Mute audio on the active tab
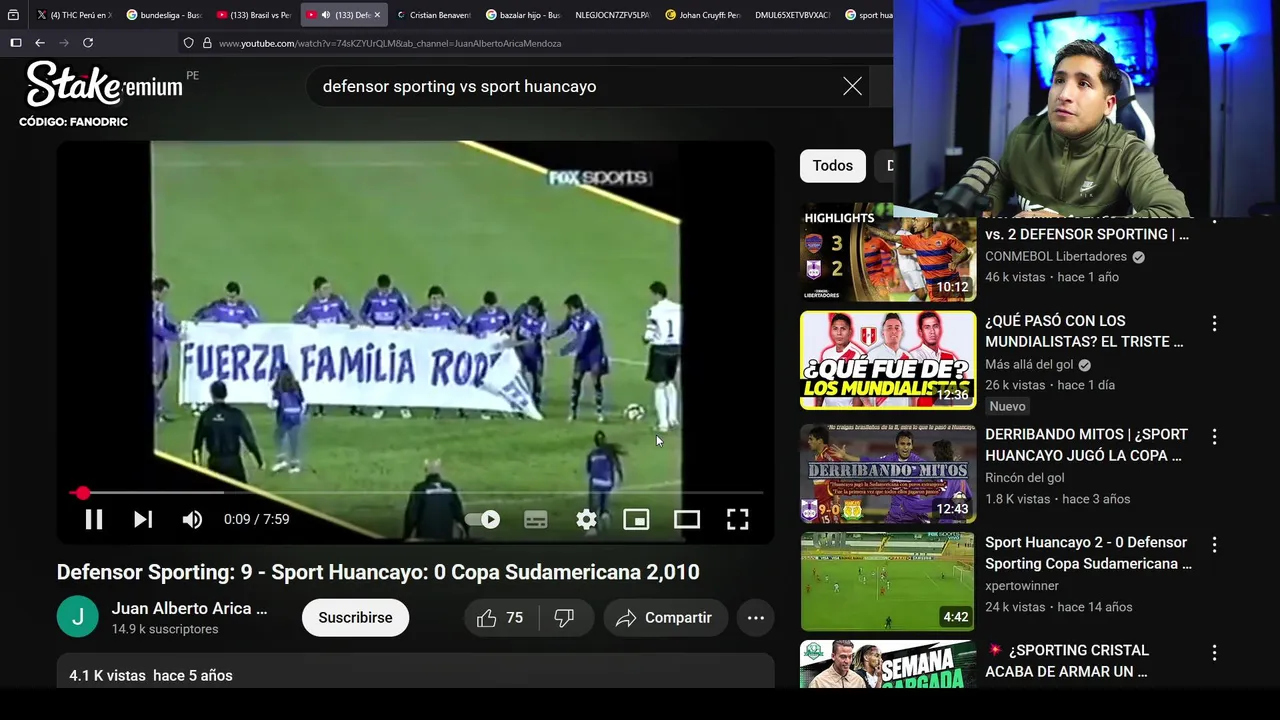This screenshot has height=720, width=1280. [325, 15]
